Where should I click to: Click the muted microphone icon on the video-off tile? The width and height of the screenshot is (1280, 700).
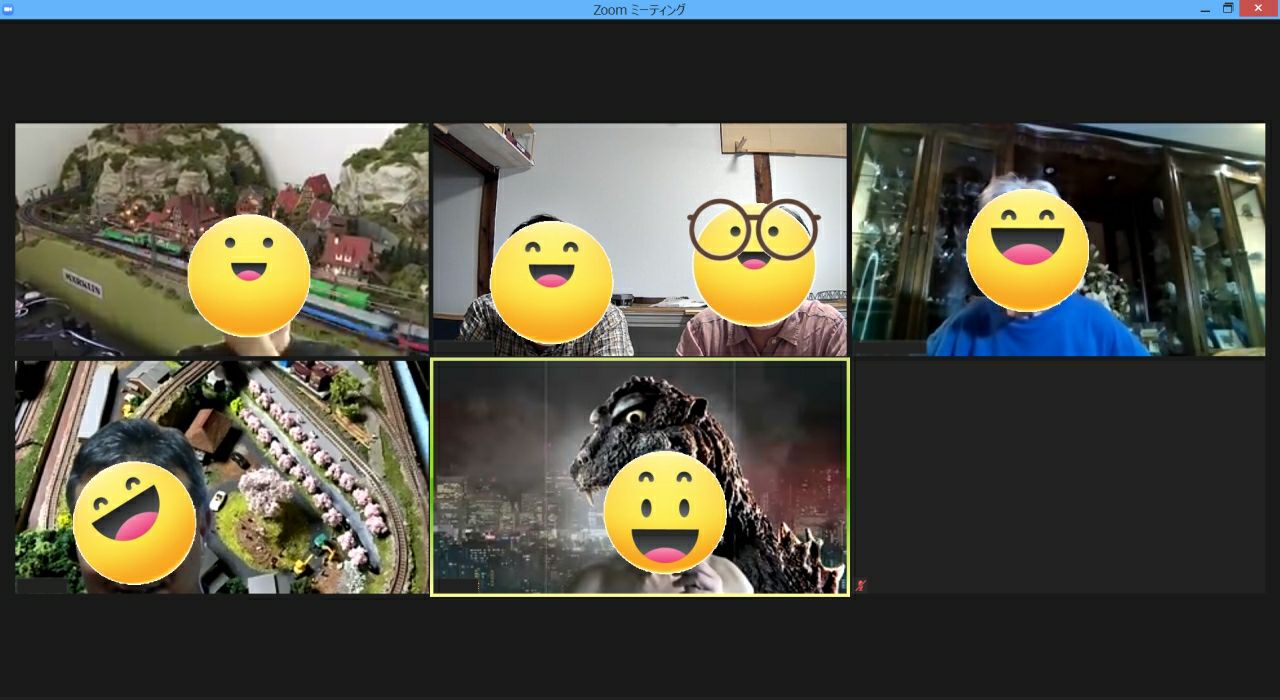[861, 586]
